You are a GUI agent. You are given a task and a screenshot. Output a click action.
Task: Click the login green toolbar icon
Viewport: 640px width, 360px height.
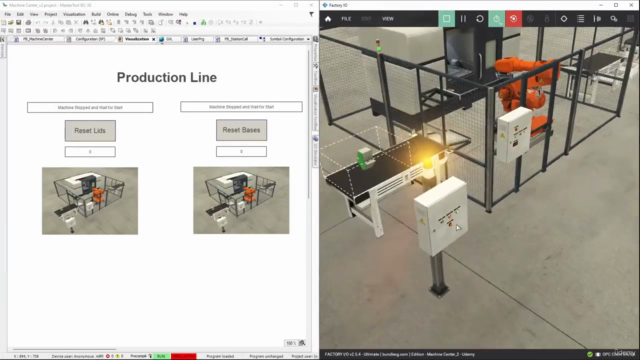point(203,22)
